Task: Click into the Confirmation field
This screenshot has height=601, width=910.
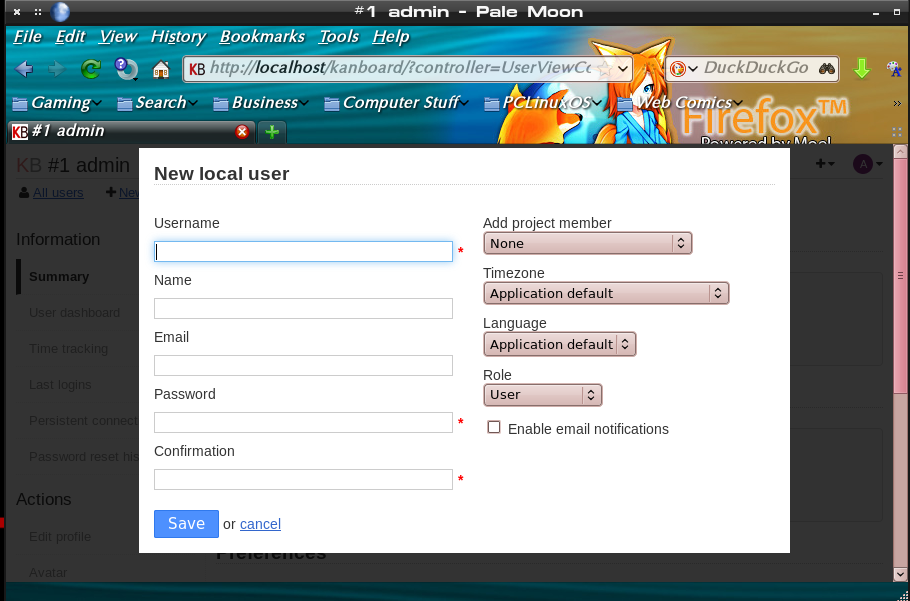Action: (x=303, y=479)
